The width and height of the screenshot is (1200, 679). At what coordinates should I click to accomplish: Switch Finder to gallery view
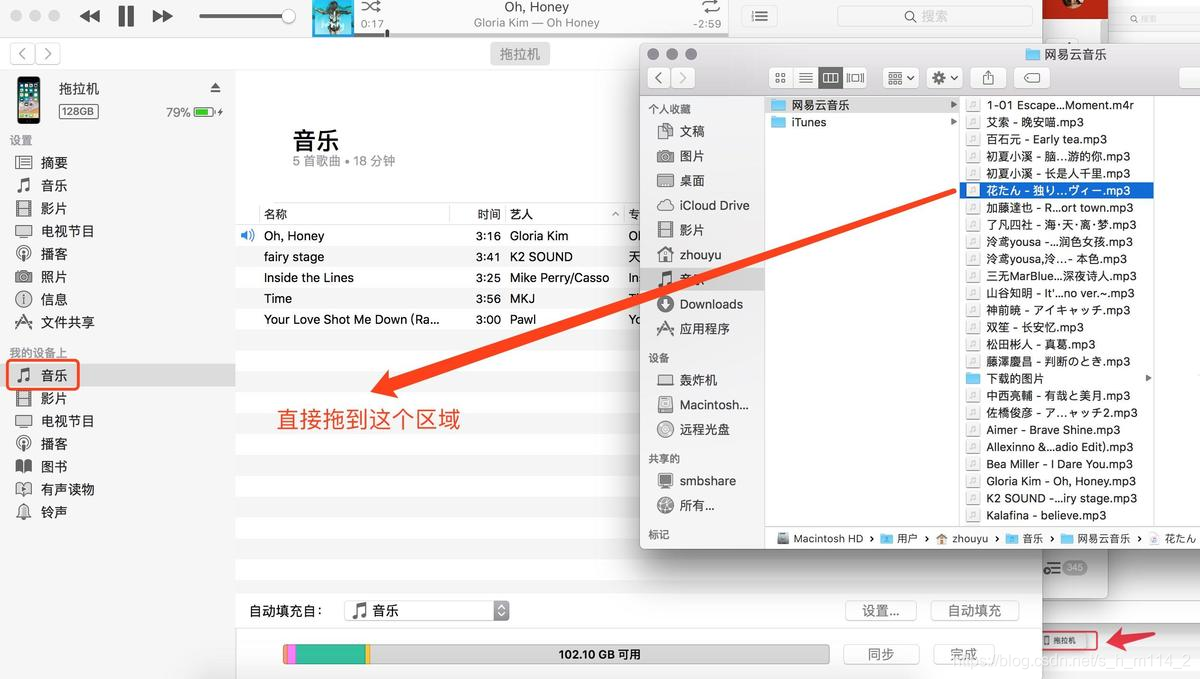tap(855, 78)
